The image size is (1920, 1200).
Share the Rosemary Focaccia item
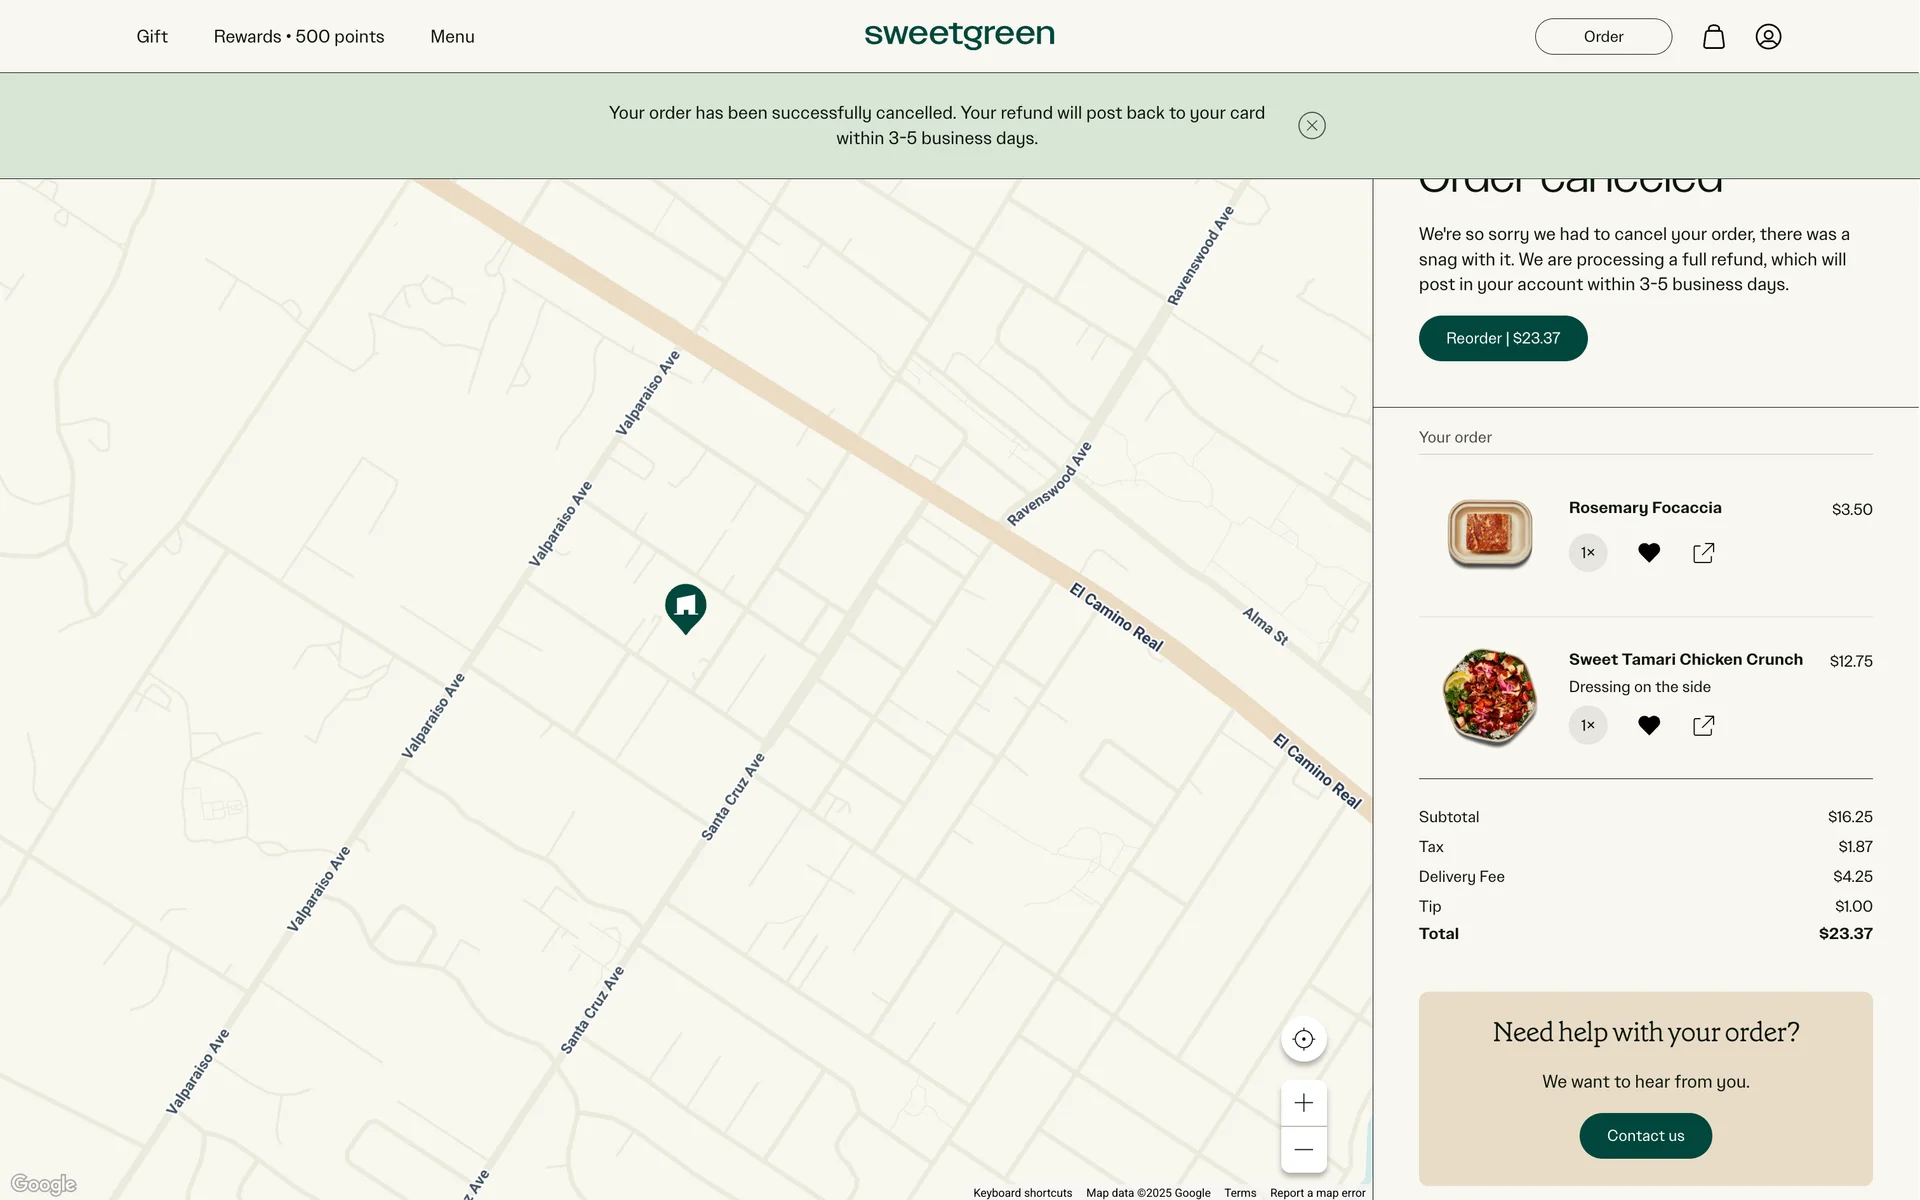coord(1703,553)
